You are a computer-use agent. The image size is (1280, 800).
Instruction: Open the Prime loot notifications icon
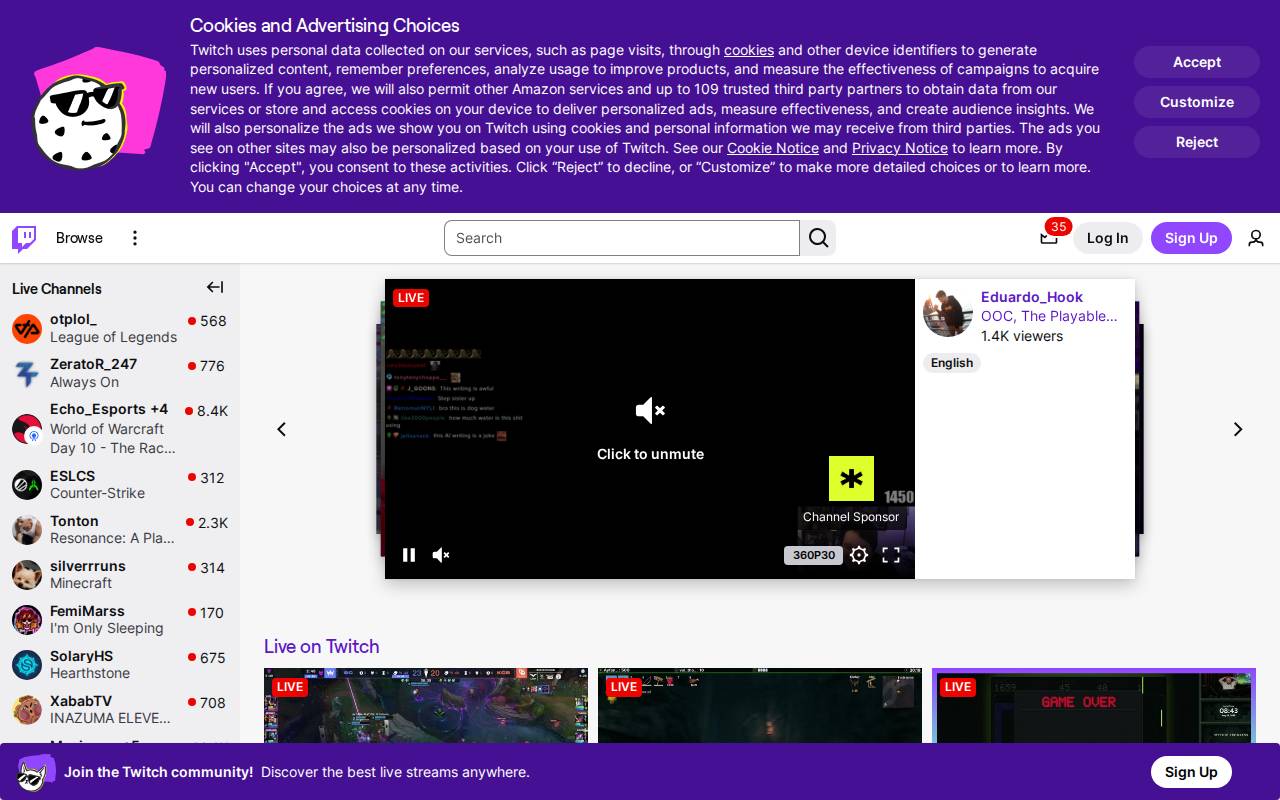click(x=1048, y=238)
